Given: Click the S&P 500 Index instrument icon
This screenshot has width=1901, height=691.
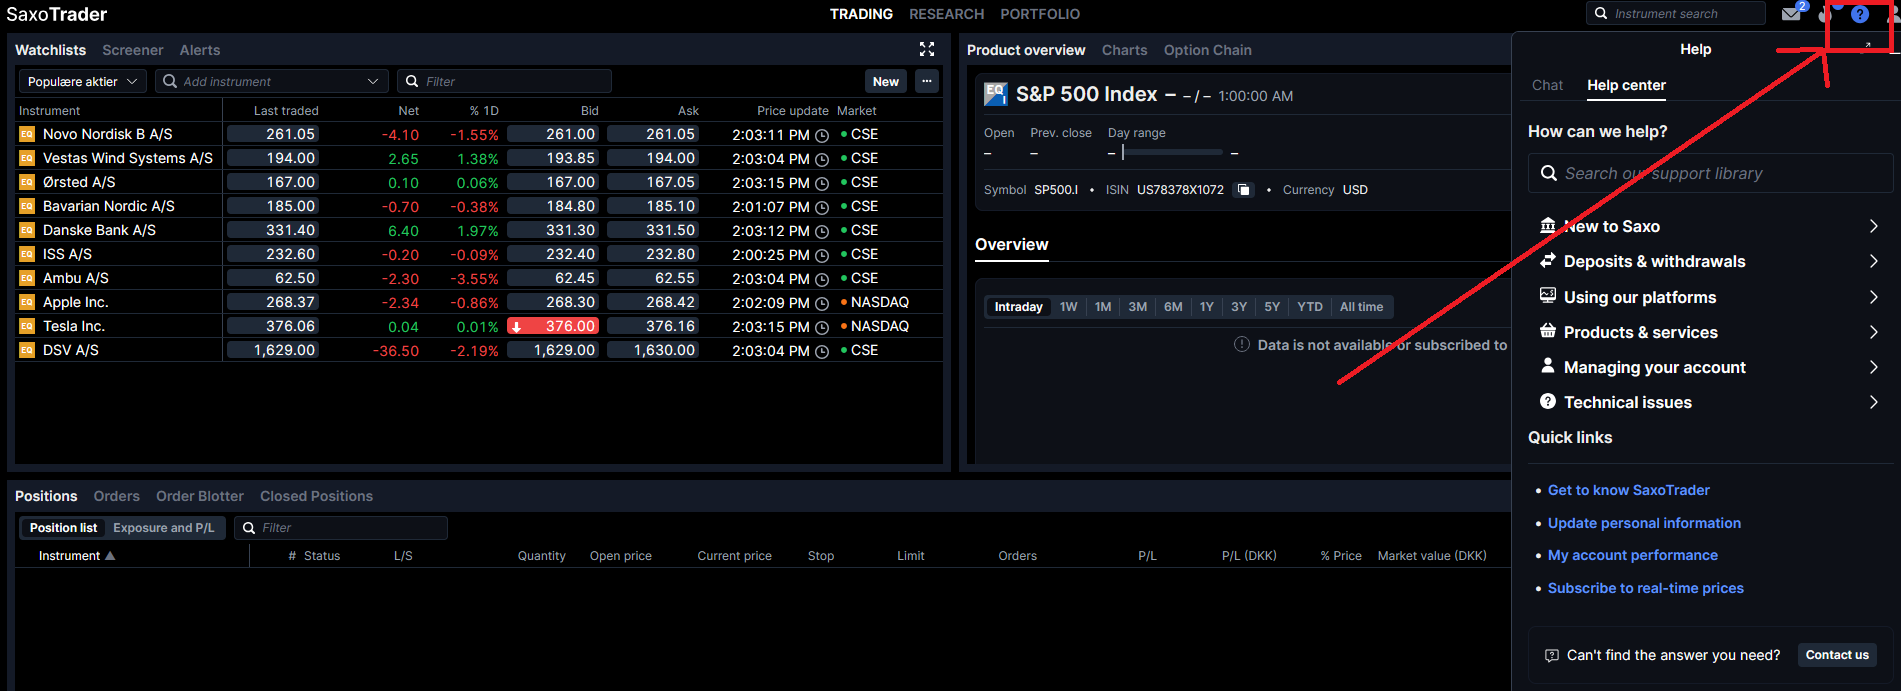Looking at the screenshot, I should click(x=995, y=94).
